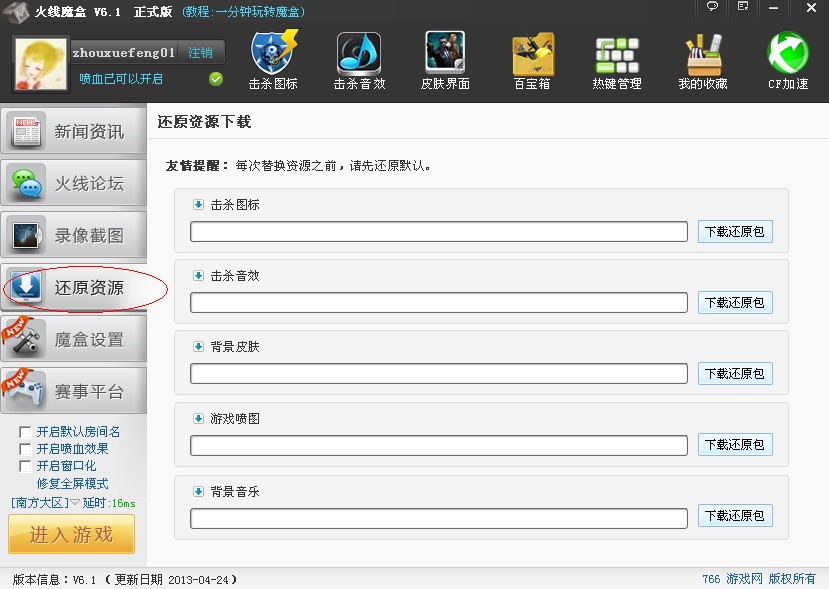Click the download arrow icon beside 击杀音效
Viewport: 829px width, 589px height.
198,275
